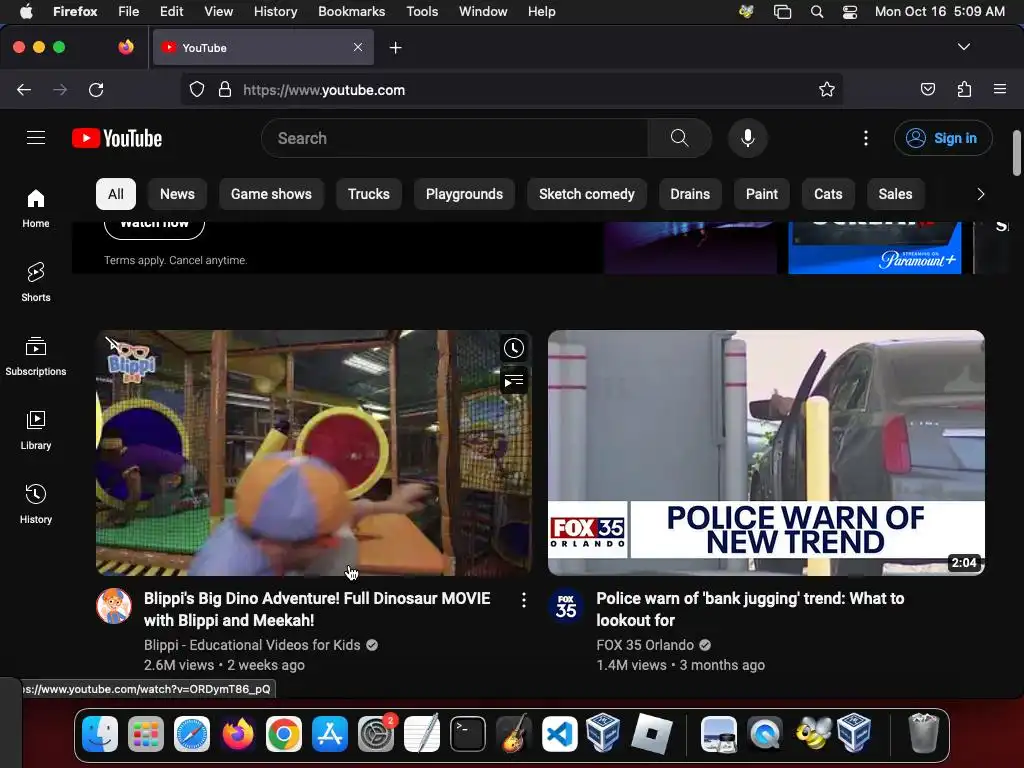Open FOX 35 Orlando channel link
This screenshot has height=768, width=1024.
pos(645,645)
